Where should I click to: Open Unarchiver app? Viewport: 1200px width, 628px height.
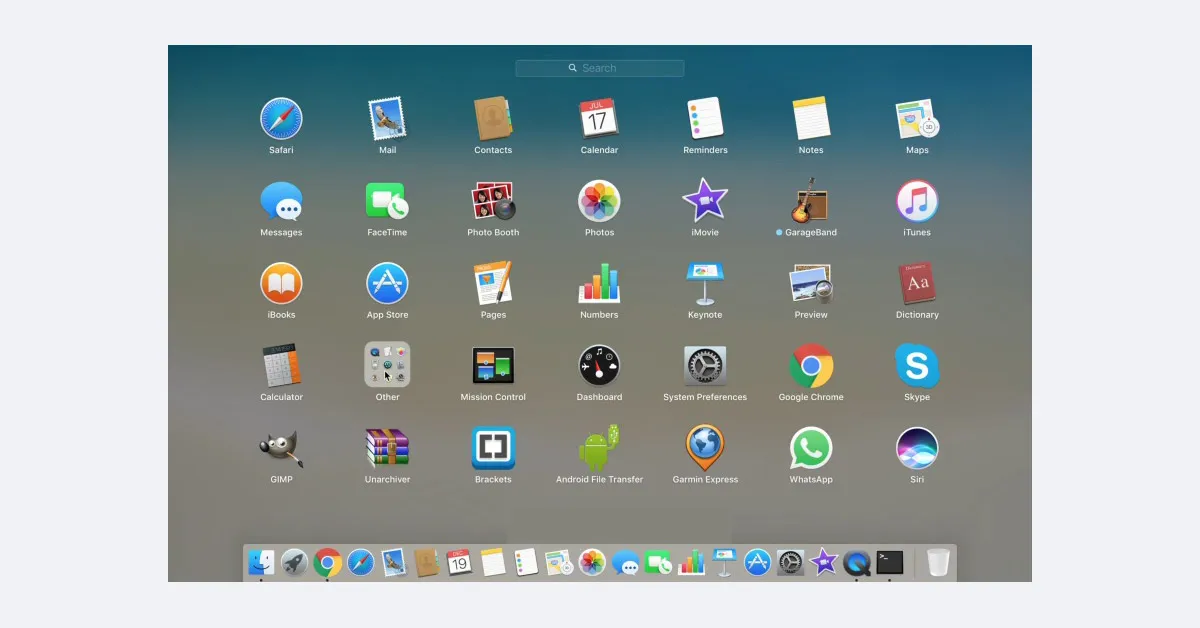click(387, 448)
